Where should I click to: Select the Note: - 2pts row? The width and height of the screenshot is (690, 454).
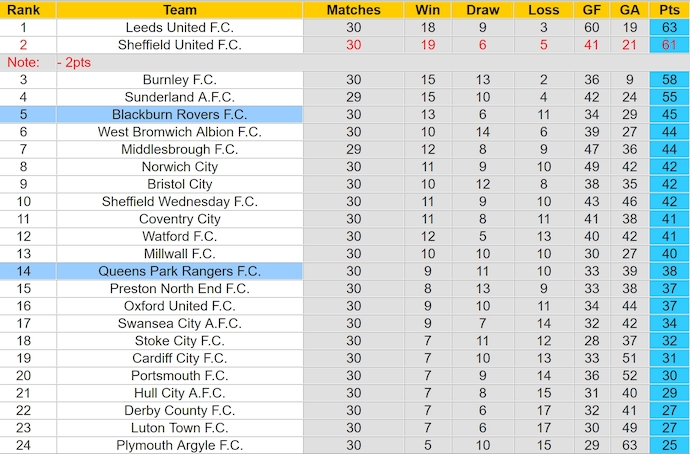tap(345, 62)
